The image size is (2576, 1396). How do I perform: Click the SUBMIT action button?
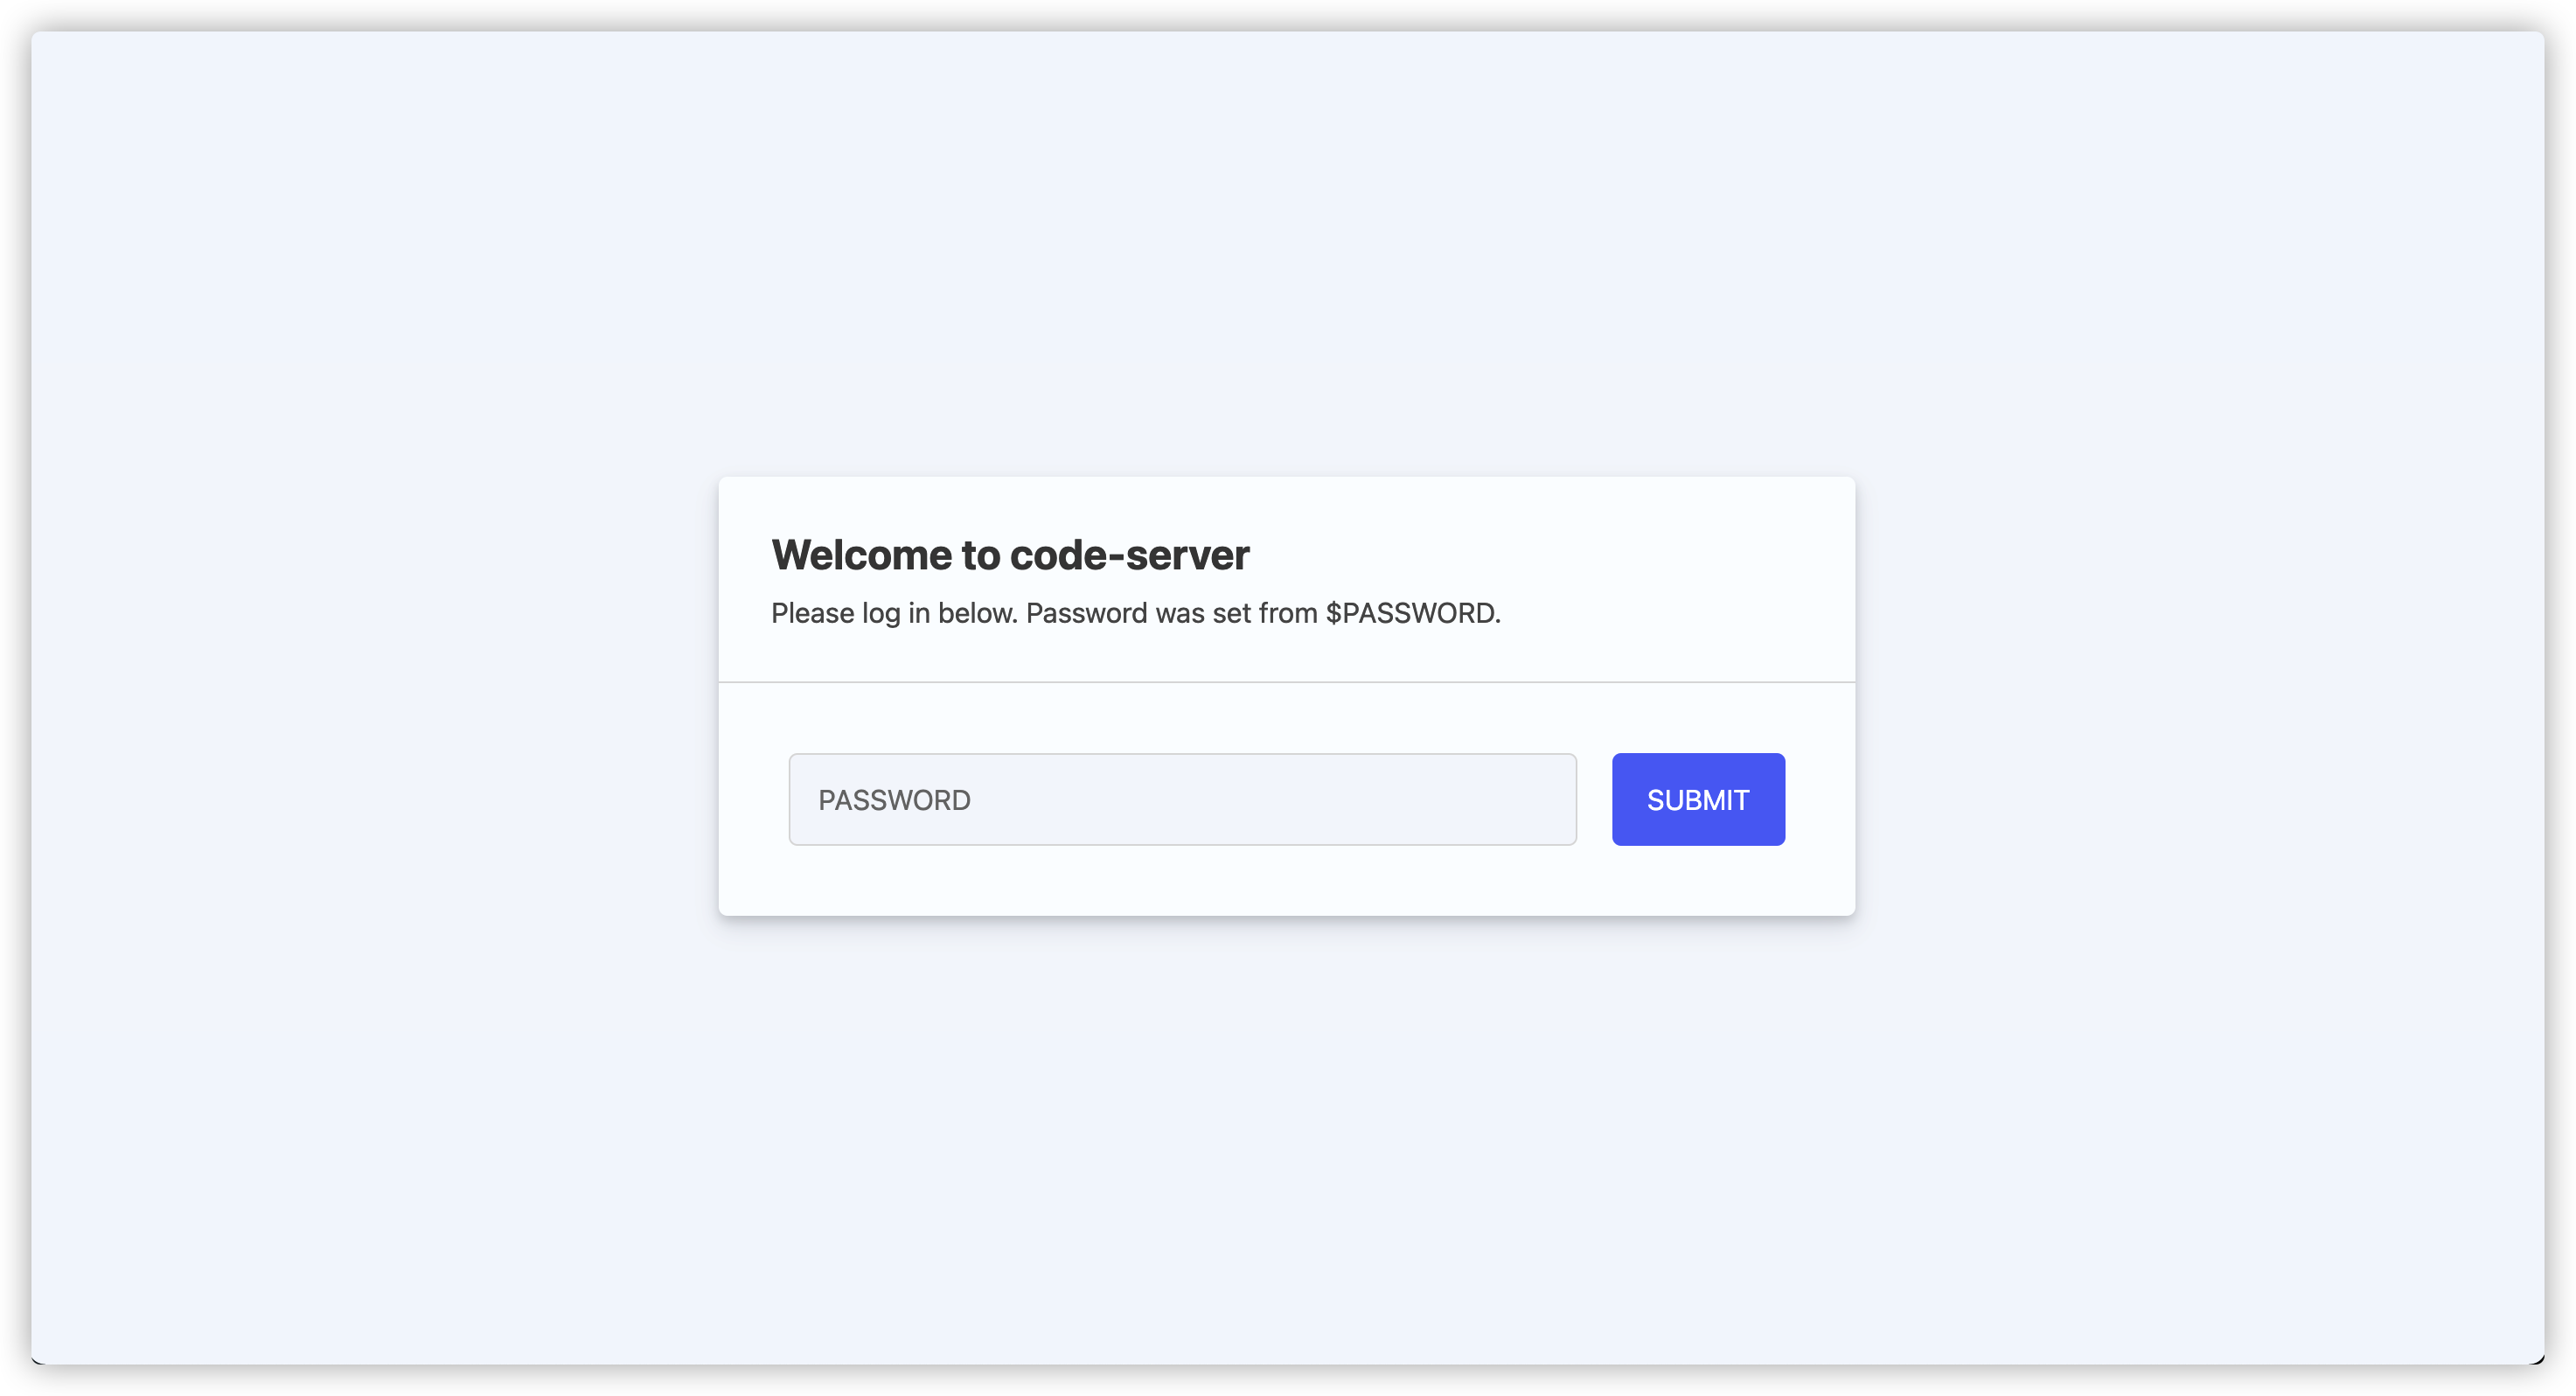click(x=1698, y=798)
